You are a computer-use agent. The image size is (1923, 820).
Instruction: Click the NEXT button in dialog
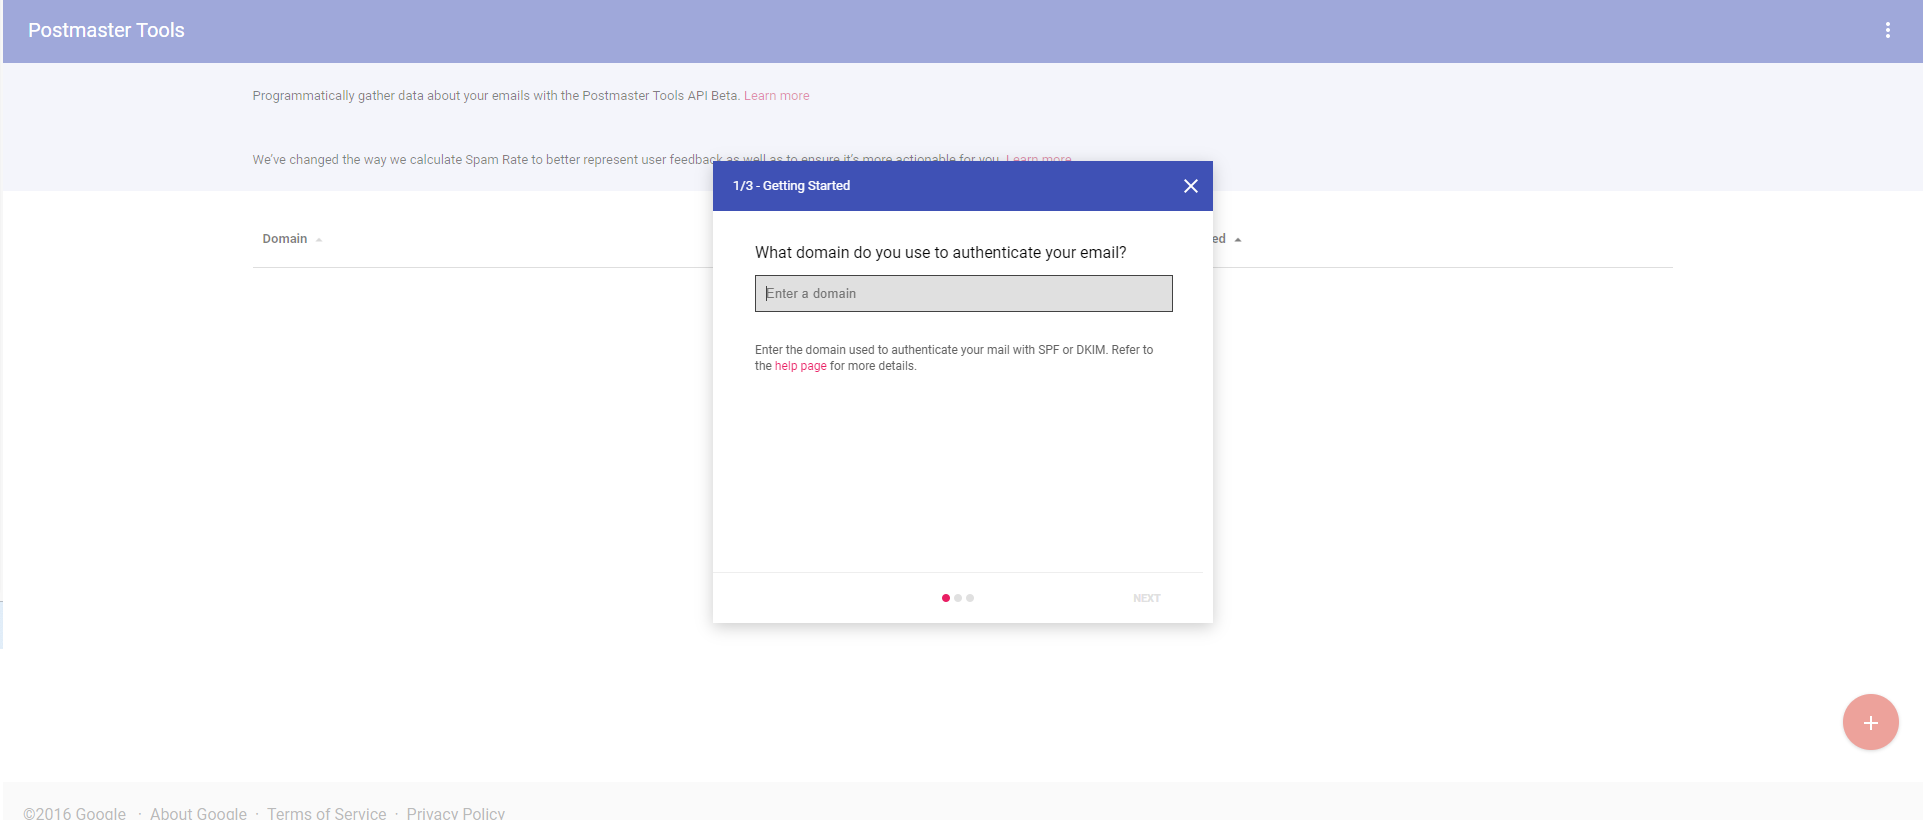coord(1146,598)
